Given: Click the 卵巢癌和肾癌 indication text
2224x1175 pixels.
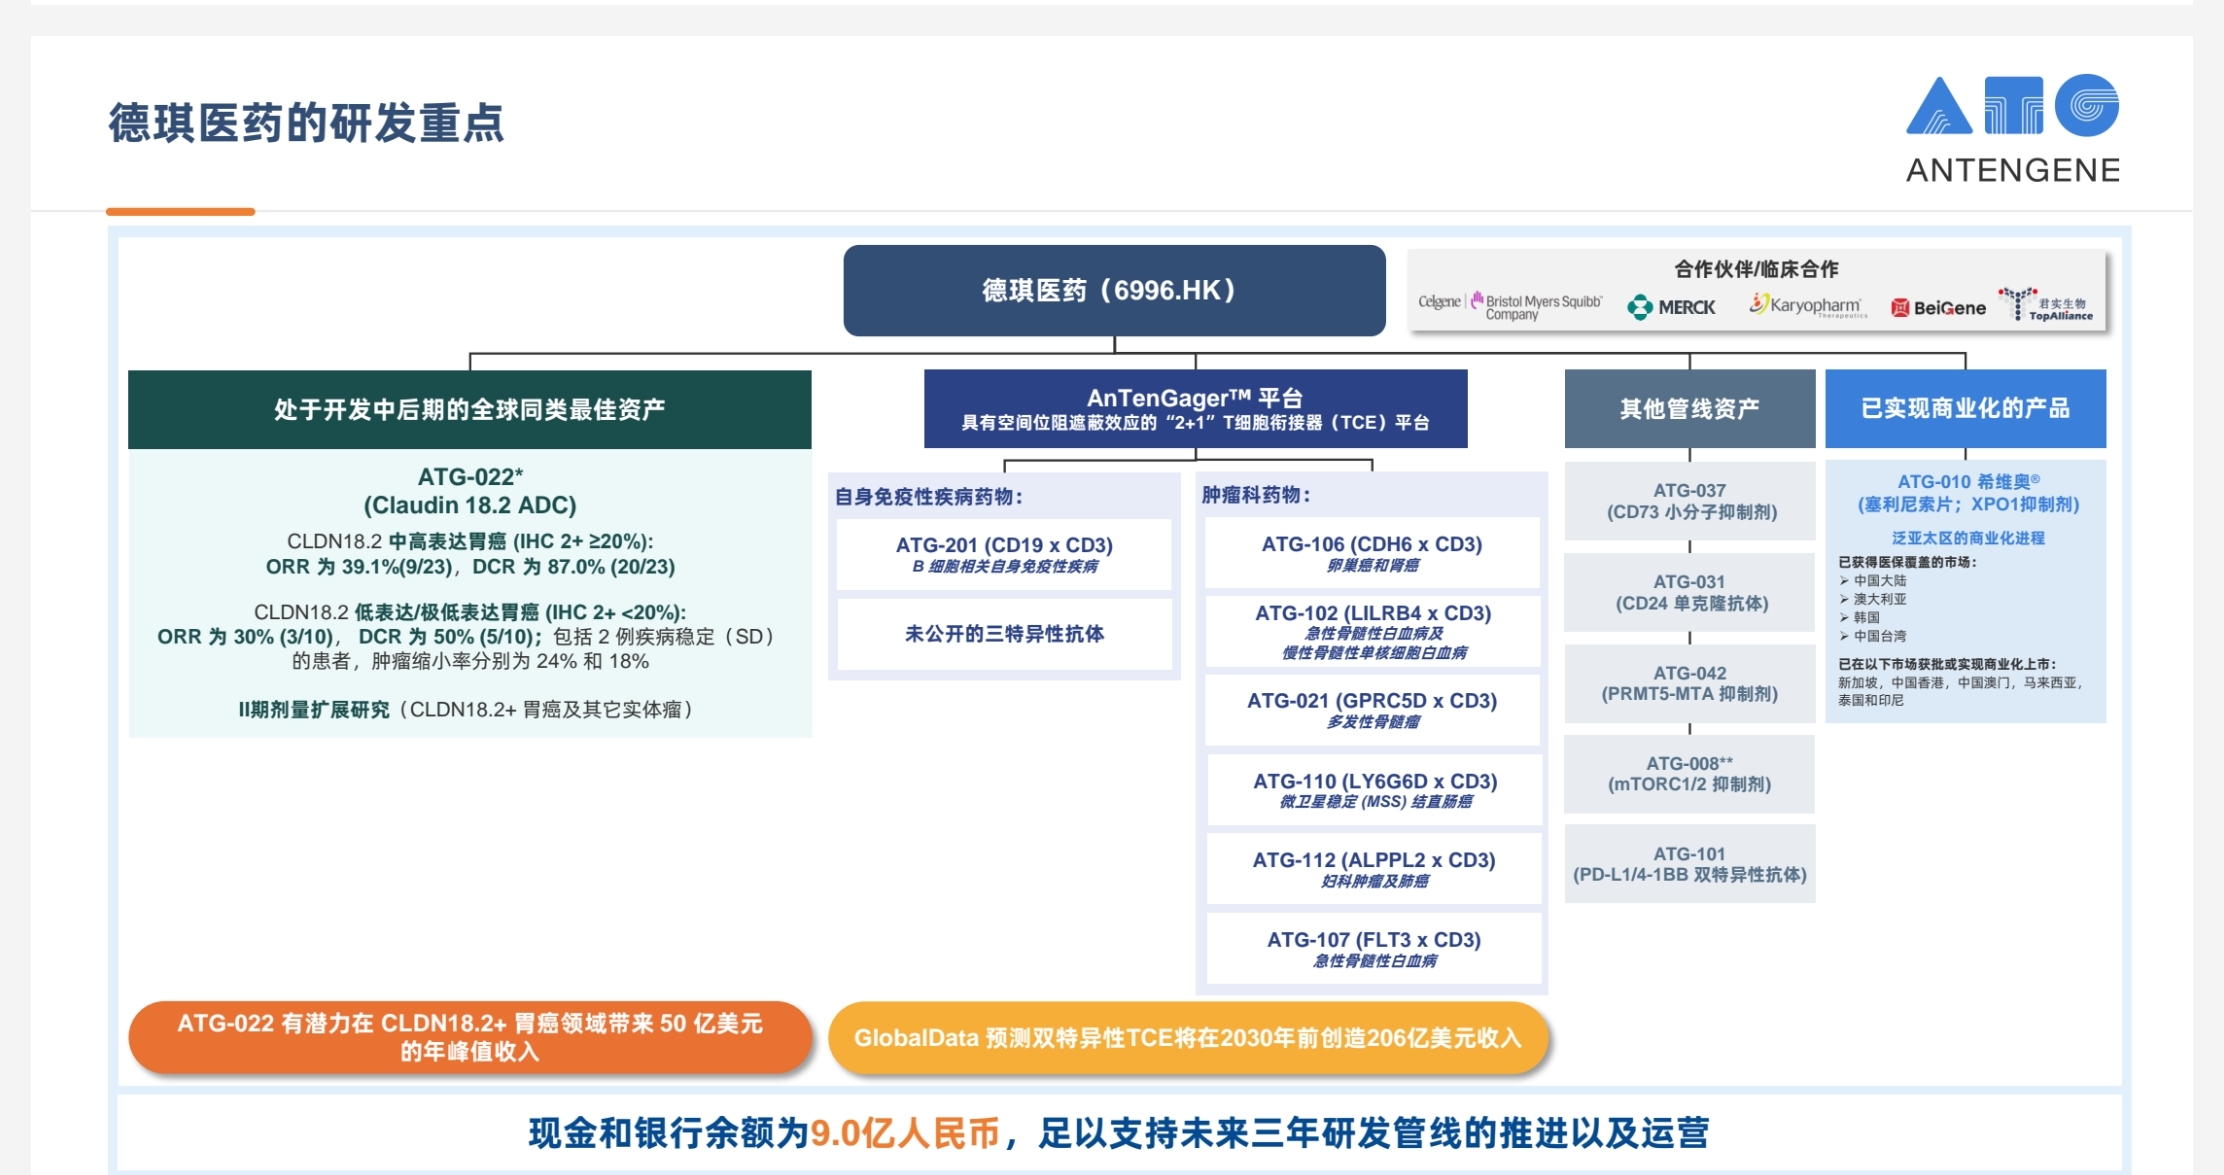Looking at the screenshot, I should 1372,566.
